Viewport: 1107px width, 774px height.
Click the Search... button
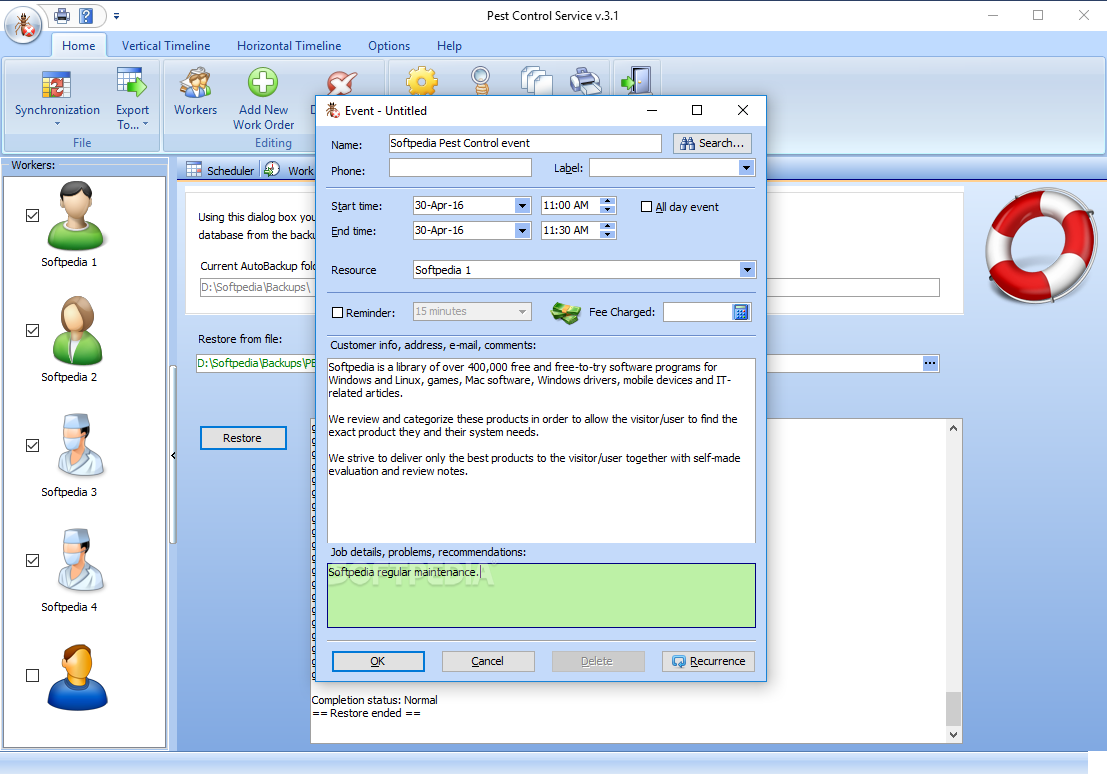point(712,143)
